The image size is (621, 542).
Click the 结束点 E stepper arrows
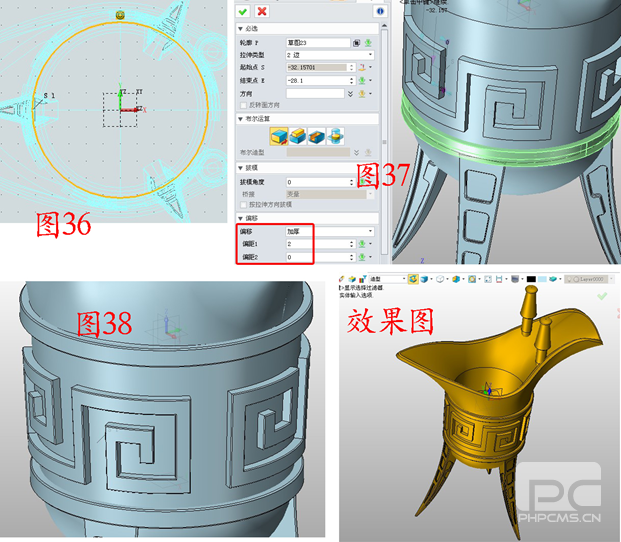(x=349, y=80)
